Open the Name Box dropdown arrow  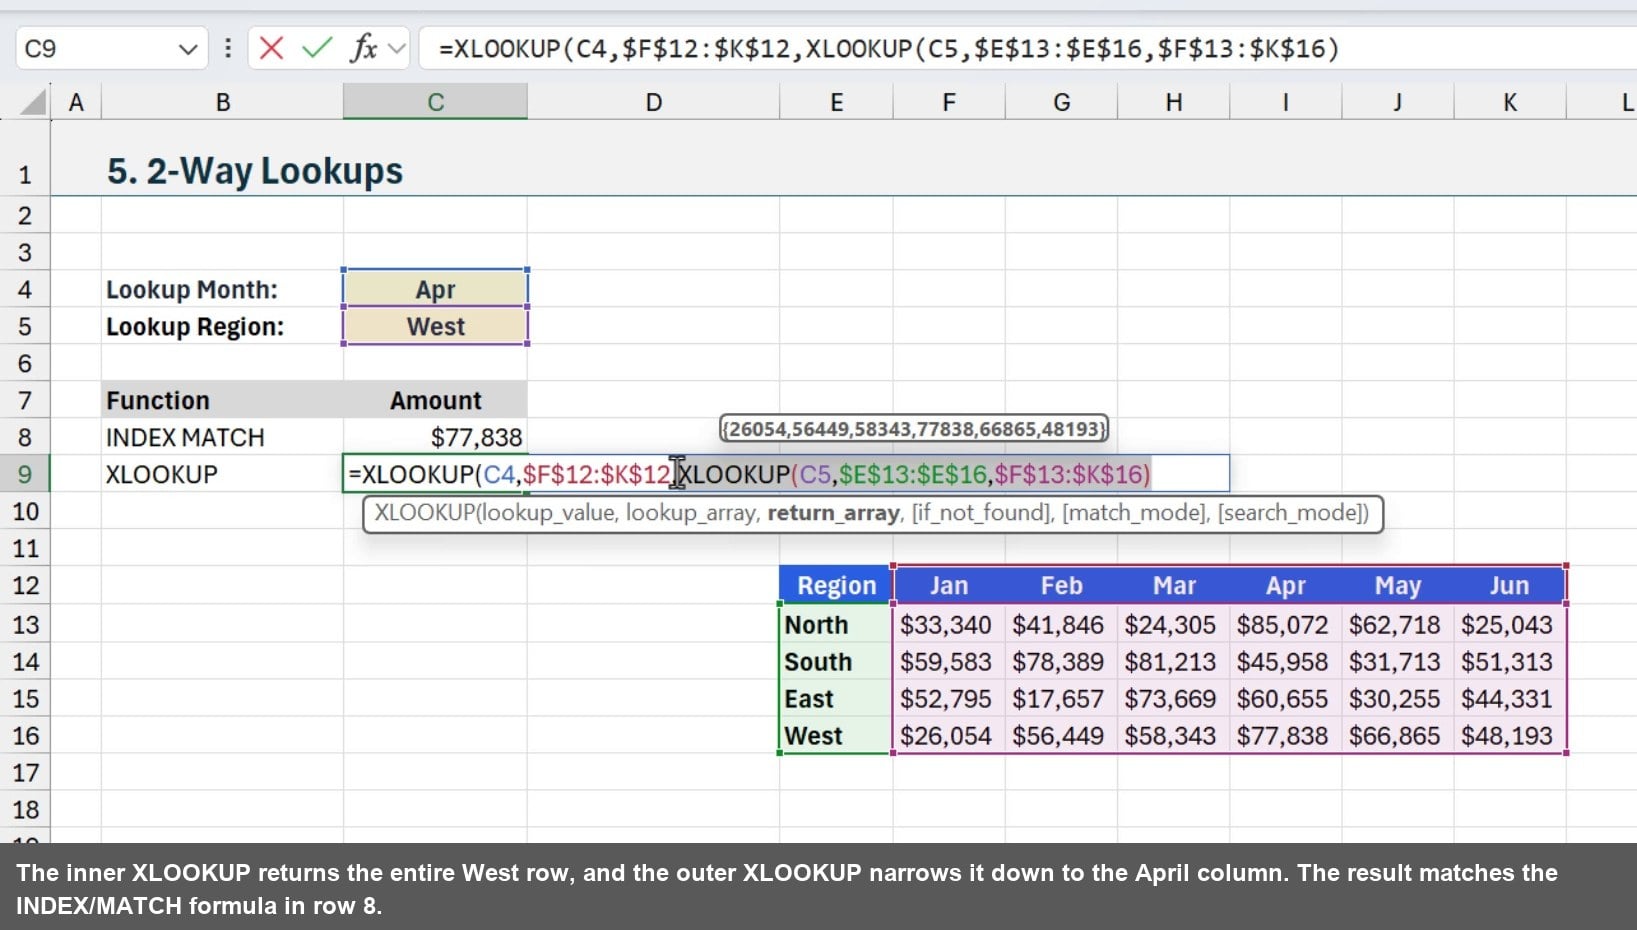pyautogui.click(x=189, y=48)
